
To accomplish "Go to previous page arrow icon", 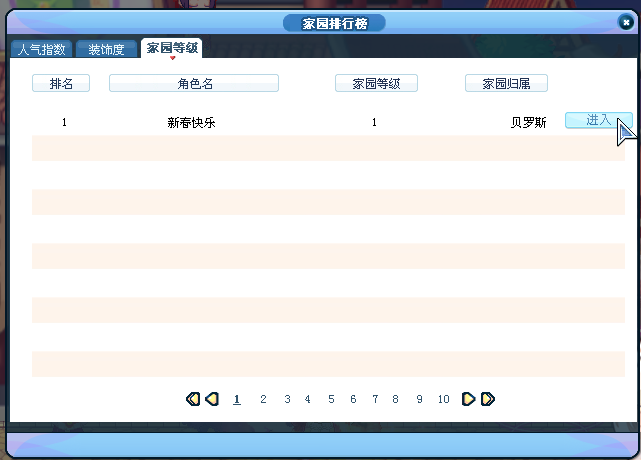I will point(212,399).
